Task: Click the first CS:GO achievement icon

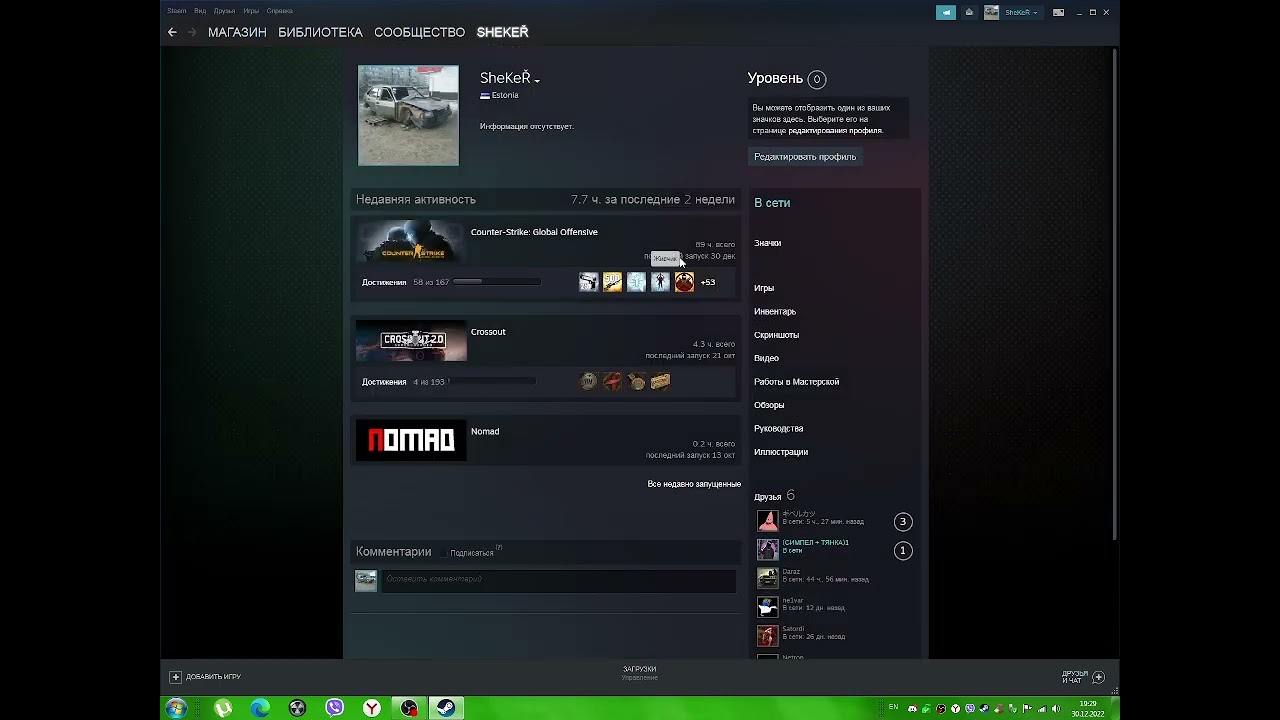Action: (x=588, y=282)
